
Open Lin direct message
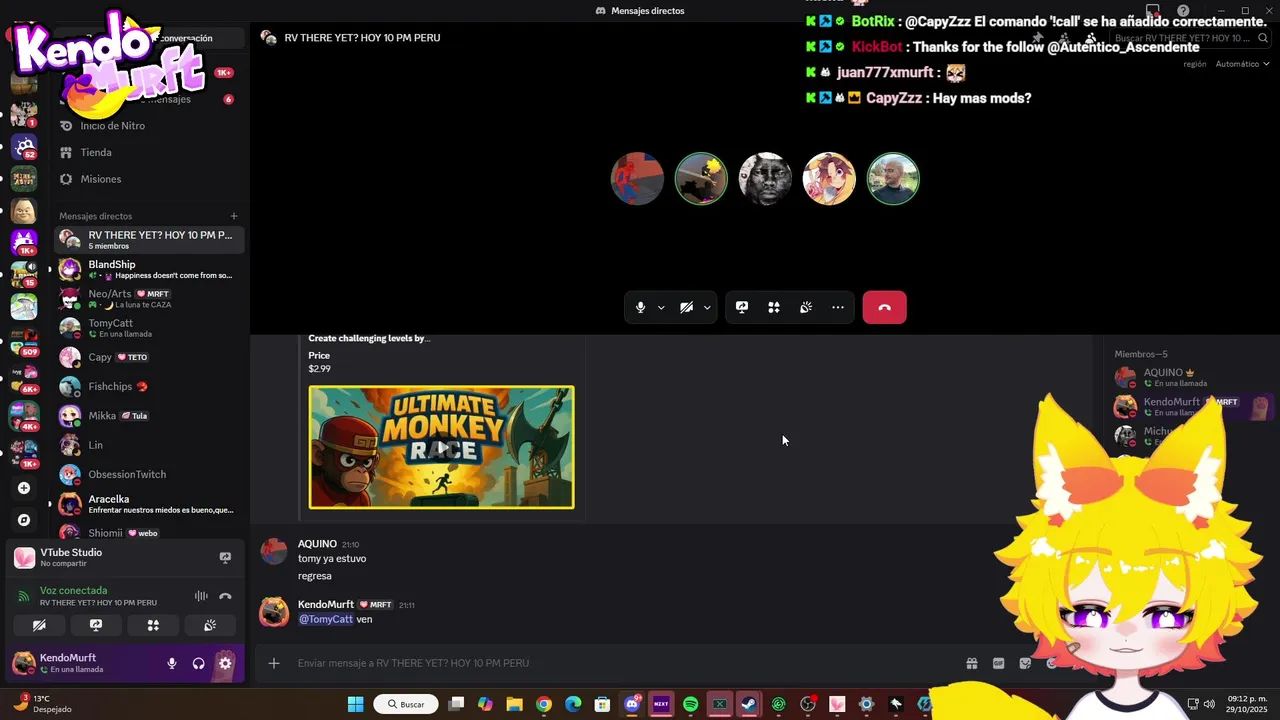150,445
